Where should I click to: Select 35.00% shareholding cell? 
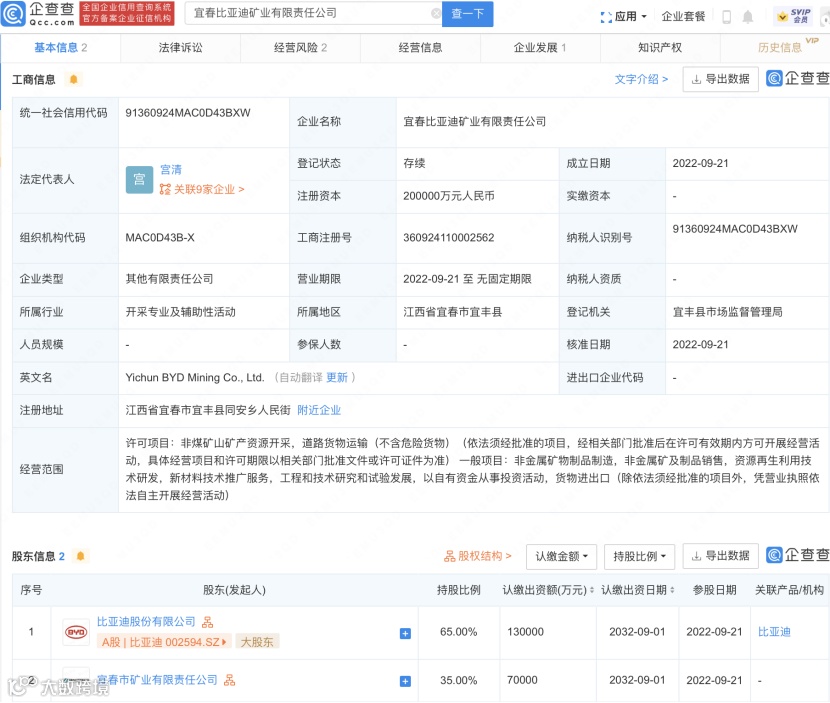[458, 680]
